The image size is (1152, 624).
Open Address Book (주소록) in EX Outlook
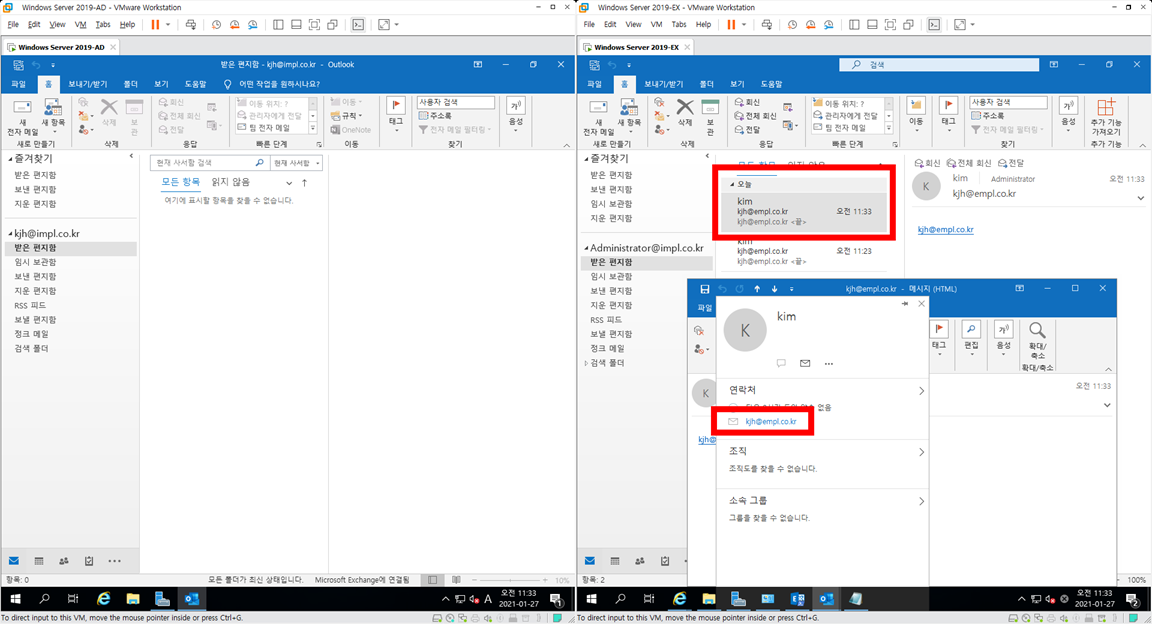987,116
